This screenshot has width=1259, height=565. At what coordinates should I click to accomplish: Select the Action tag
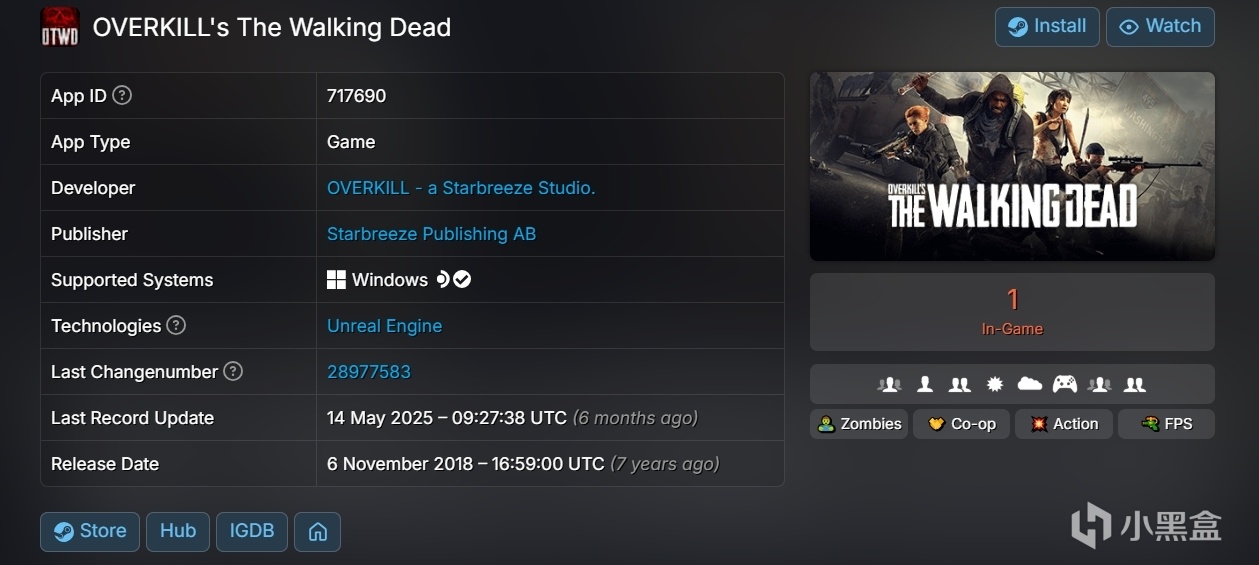tap(1064, 424)
